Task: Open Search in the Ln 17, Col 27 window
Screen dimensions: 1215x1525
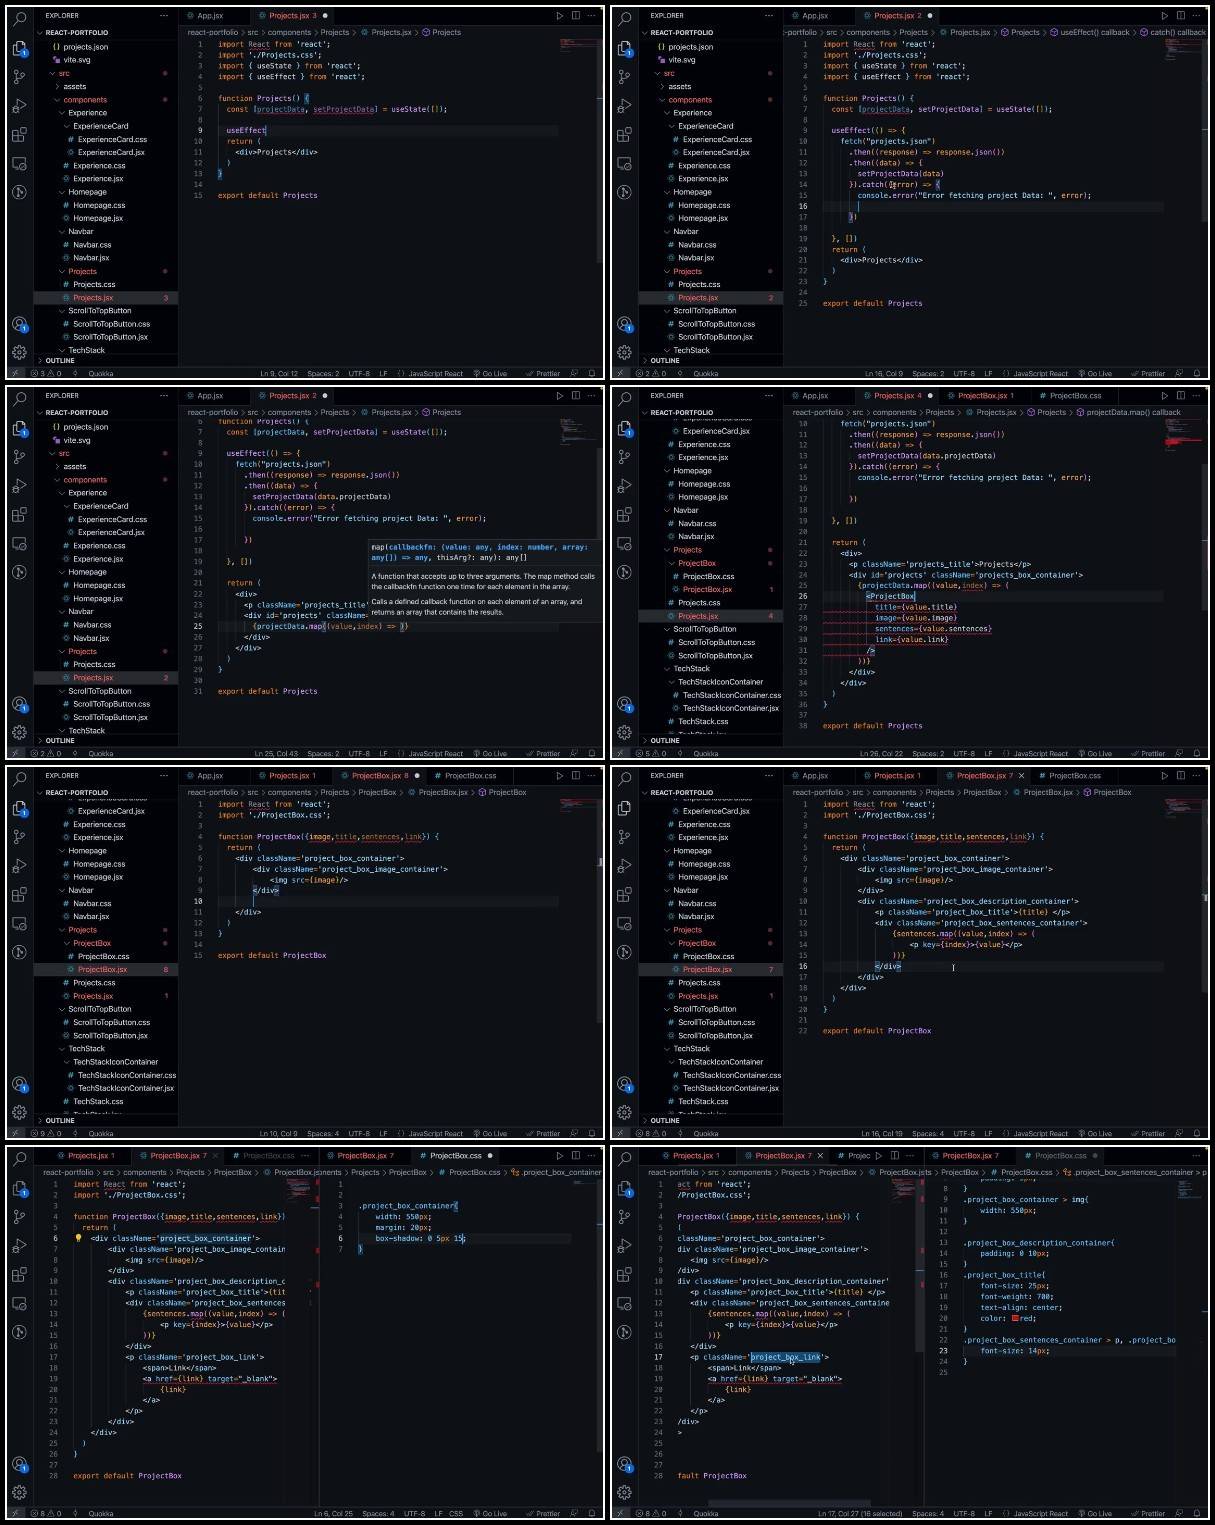Action: pos(624,1158)
